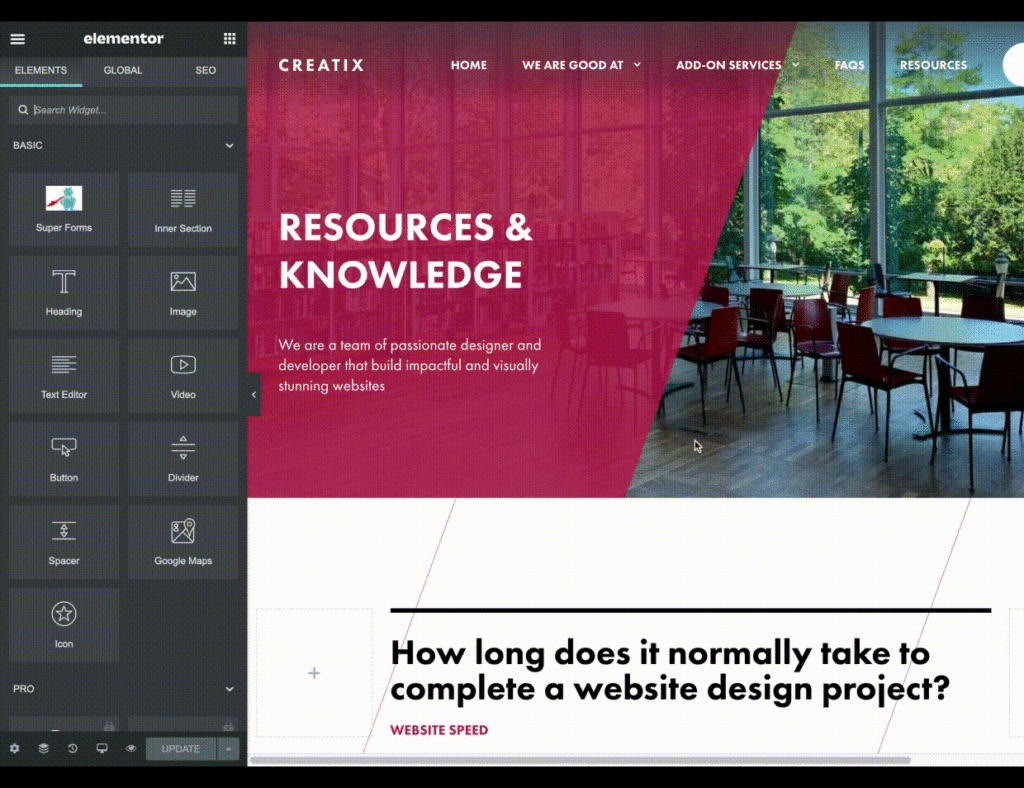Switch to the GLOBAL tab

123,71
